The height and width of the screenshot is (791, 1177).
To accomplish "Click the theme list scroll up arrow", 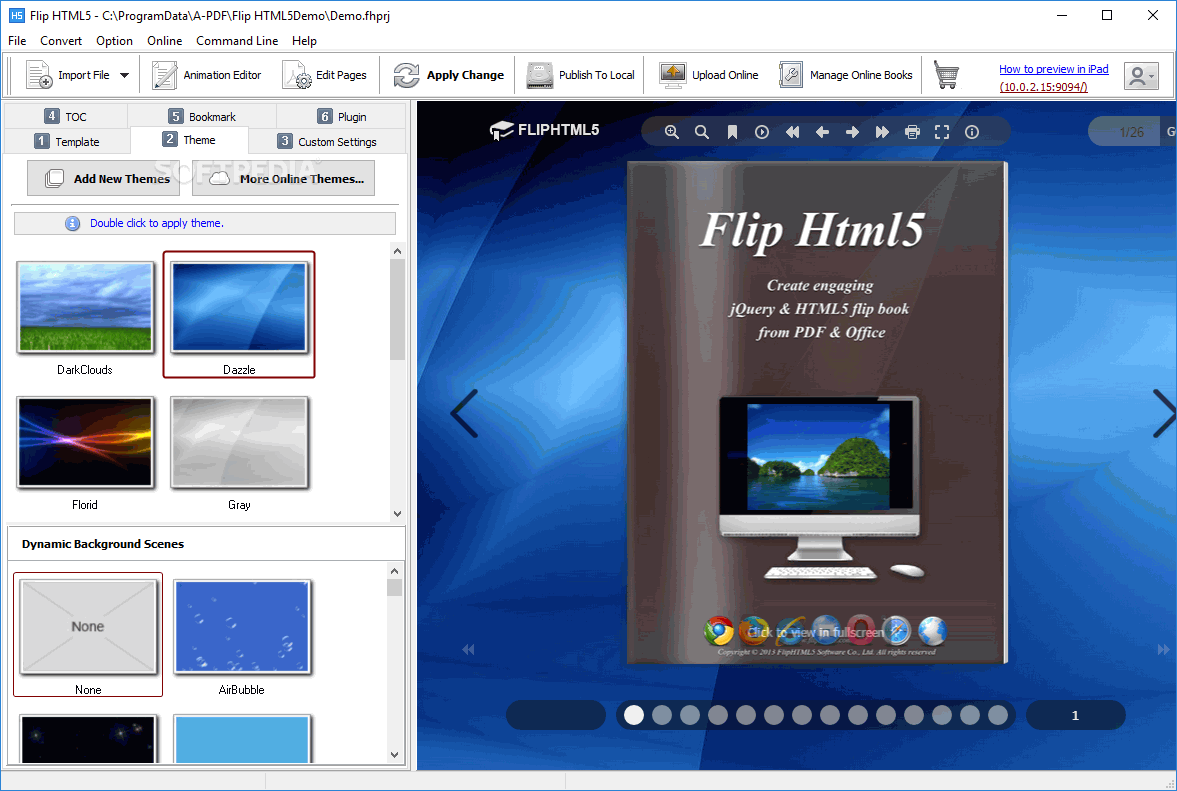I will 397,251.
